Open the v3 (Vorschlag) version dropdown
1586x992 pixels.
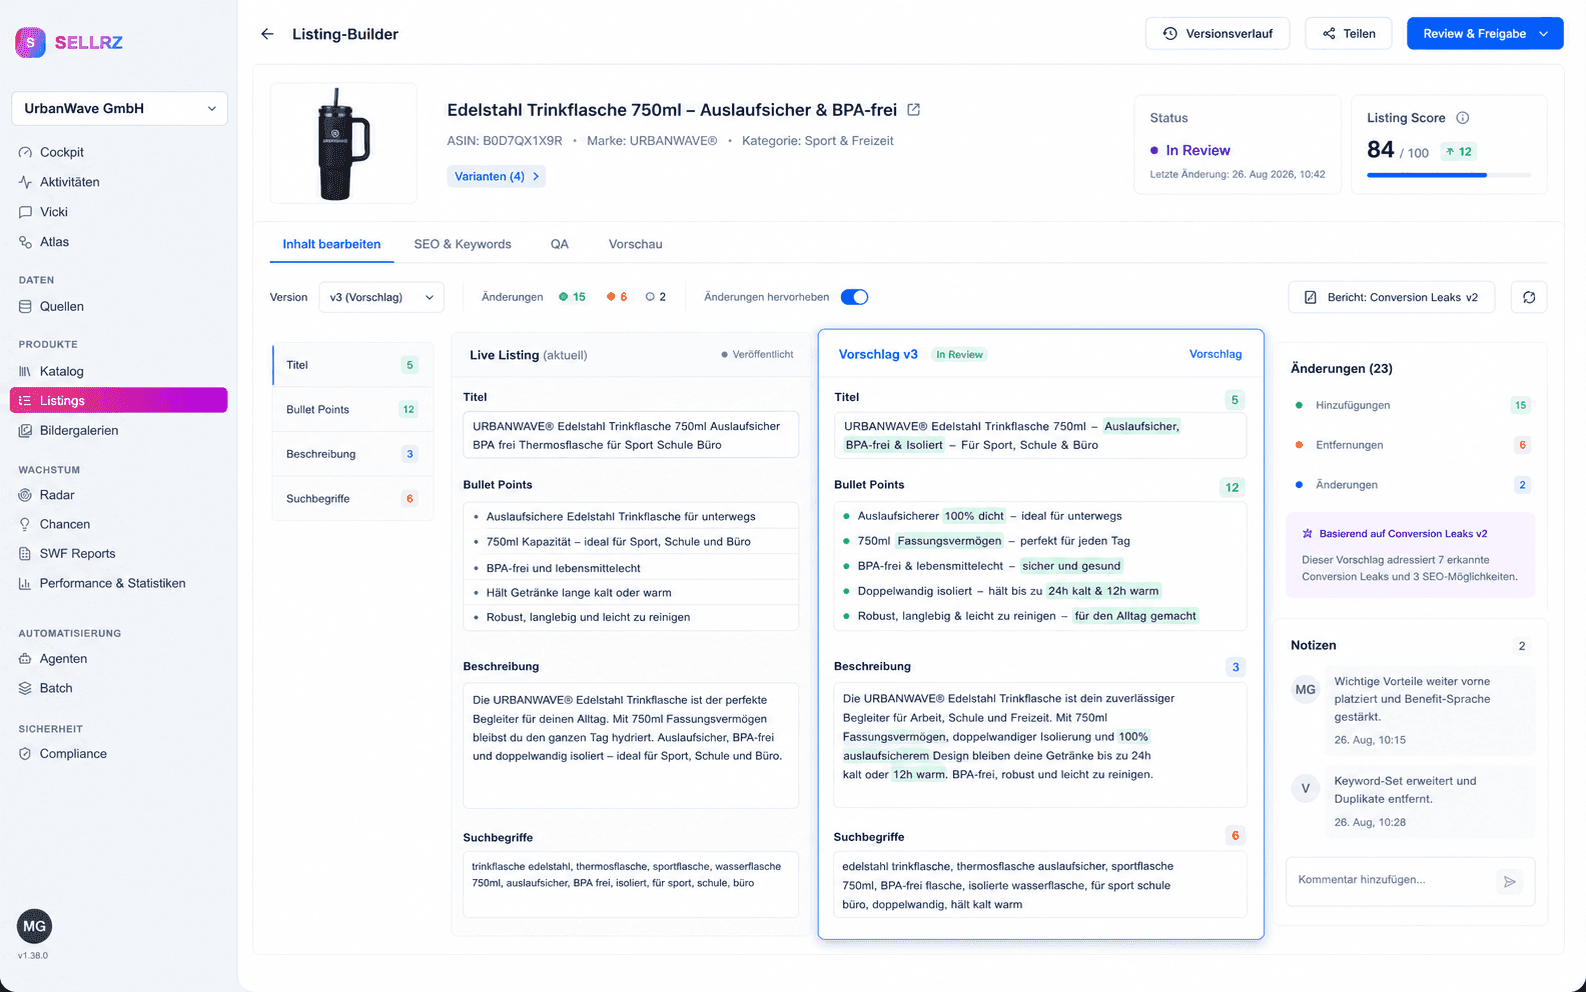(x=381, y=297)
